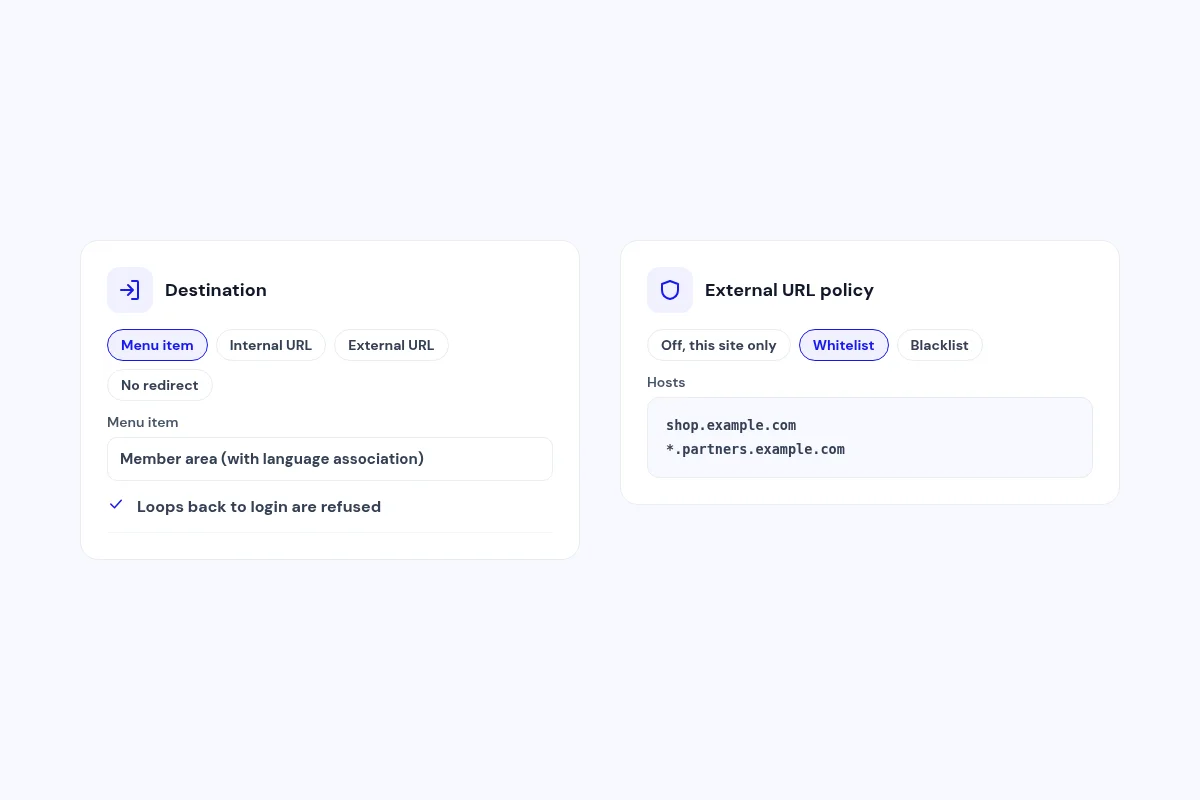The width and height of the screenshot is (1200, 800).
Task: Click the Hosts field label
Action: pos(666,382)
